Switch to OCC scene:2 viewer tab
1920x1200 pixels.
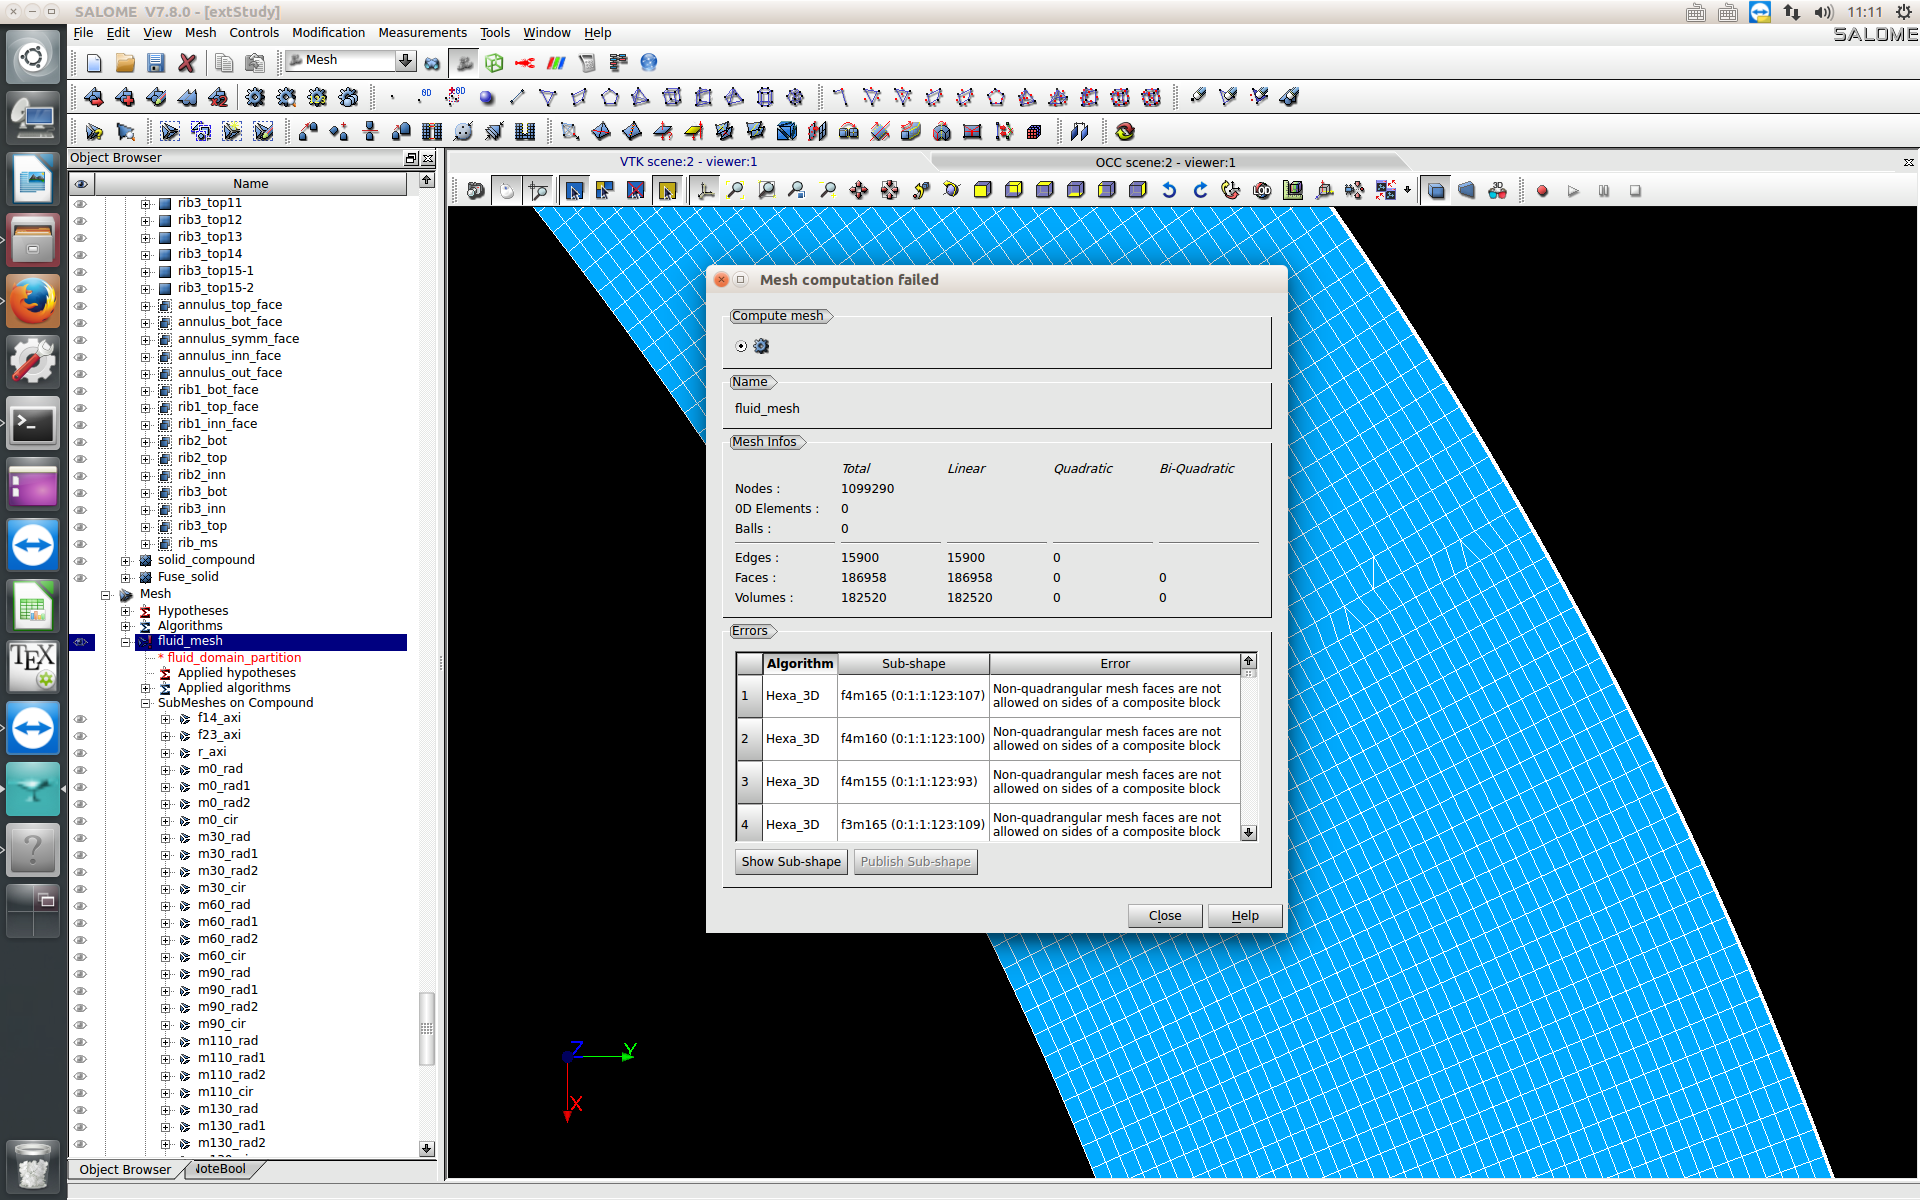[1164, 162]
